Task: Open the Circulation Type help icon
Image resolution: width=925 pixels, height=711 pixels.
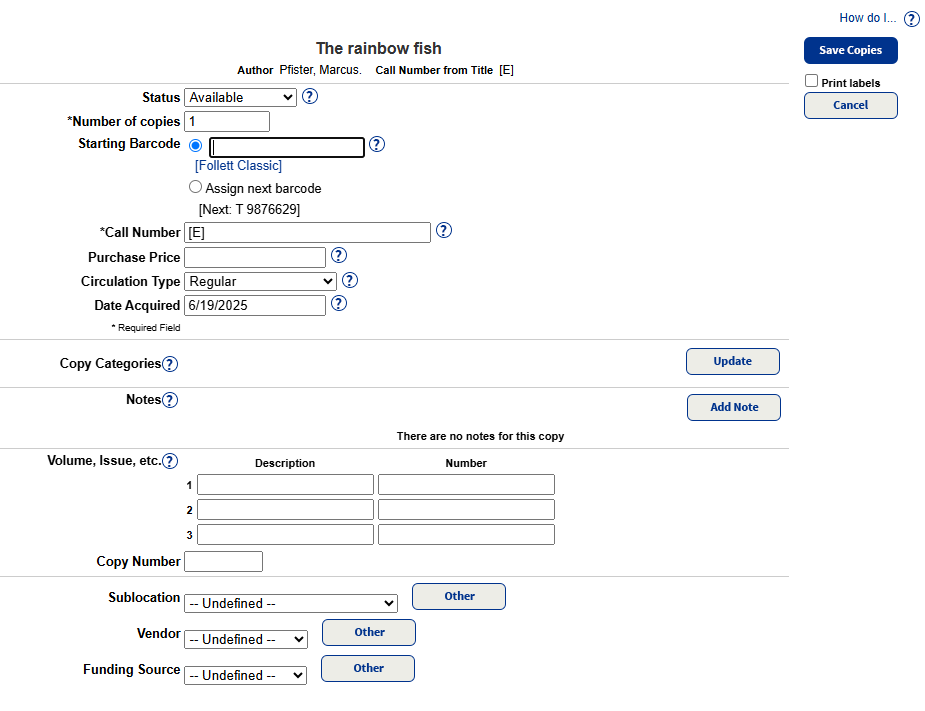Action: tap(349, 280)
